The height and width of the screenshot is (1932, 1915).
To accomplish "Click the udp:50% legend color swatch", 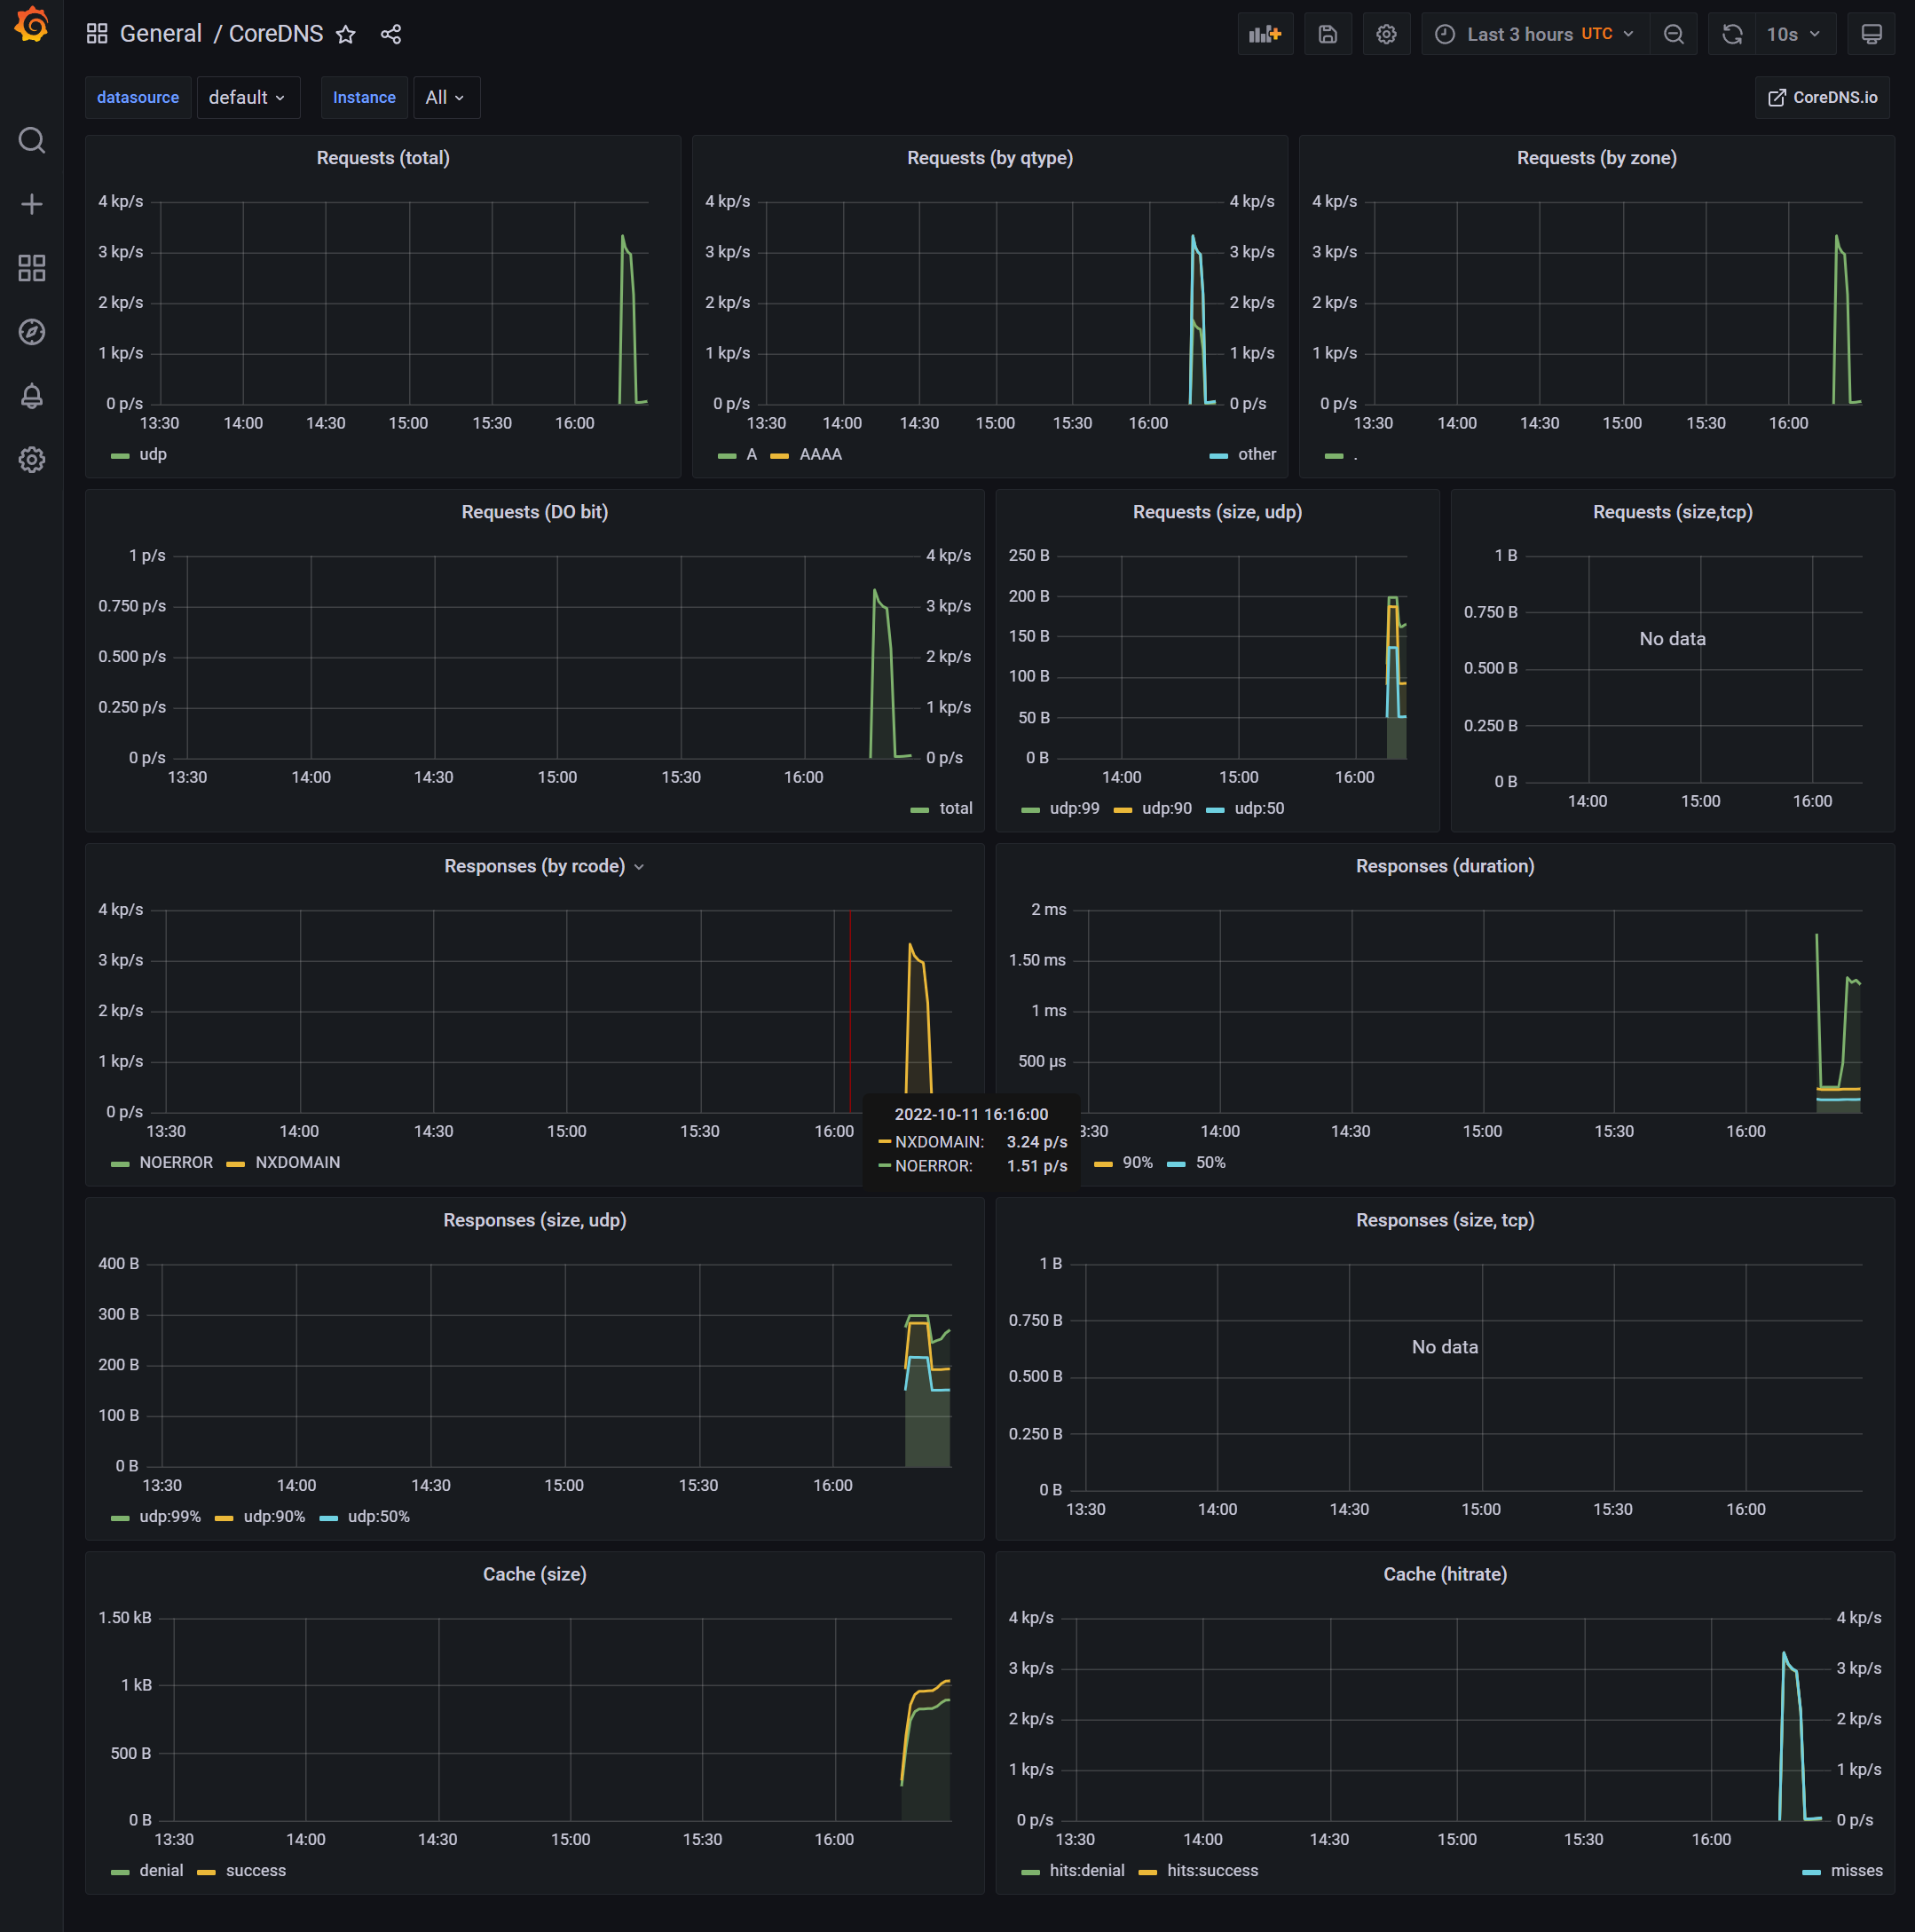I will pyautogui.click(x=329, y=1518).
